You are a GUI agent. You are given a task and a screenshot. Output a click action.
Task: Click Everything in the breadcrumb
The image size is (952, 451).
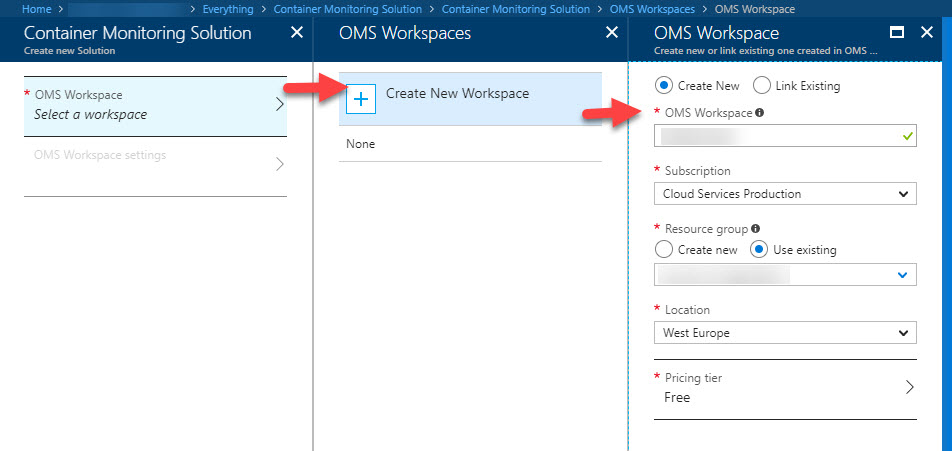228,9
